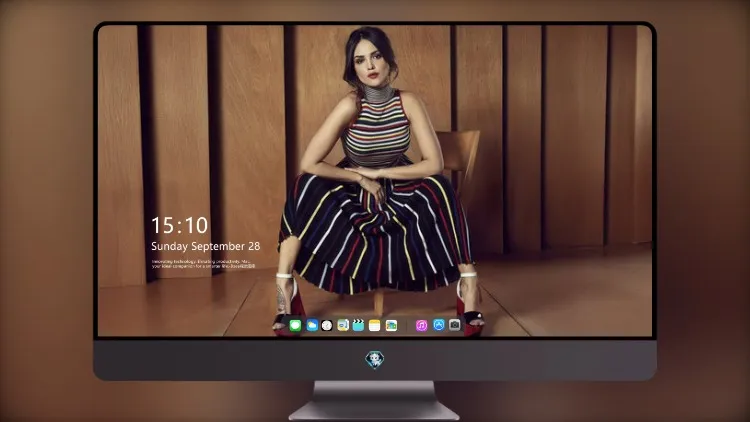
Task: Open the yellow Notes app in dock
Action: point(375,325)
